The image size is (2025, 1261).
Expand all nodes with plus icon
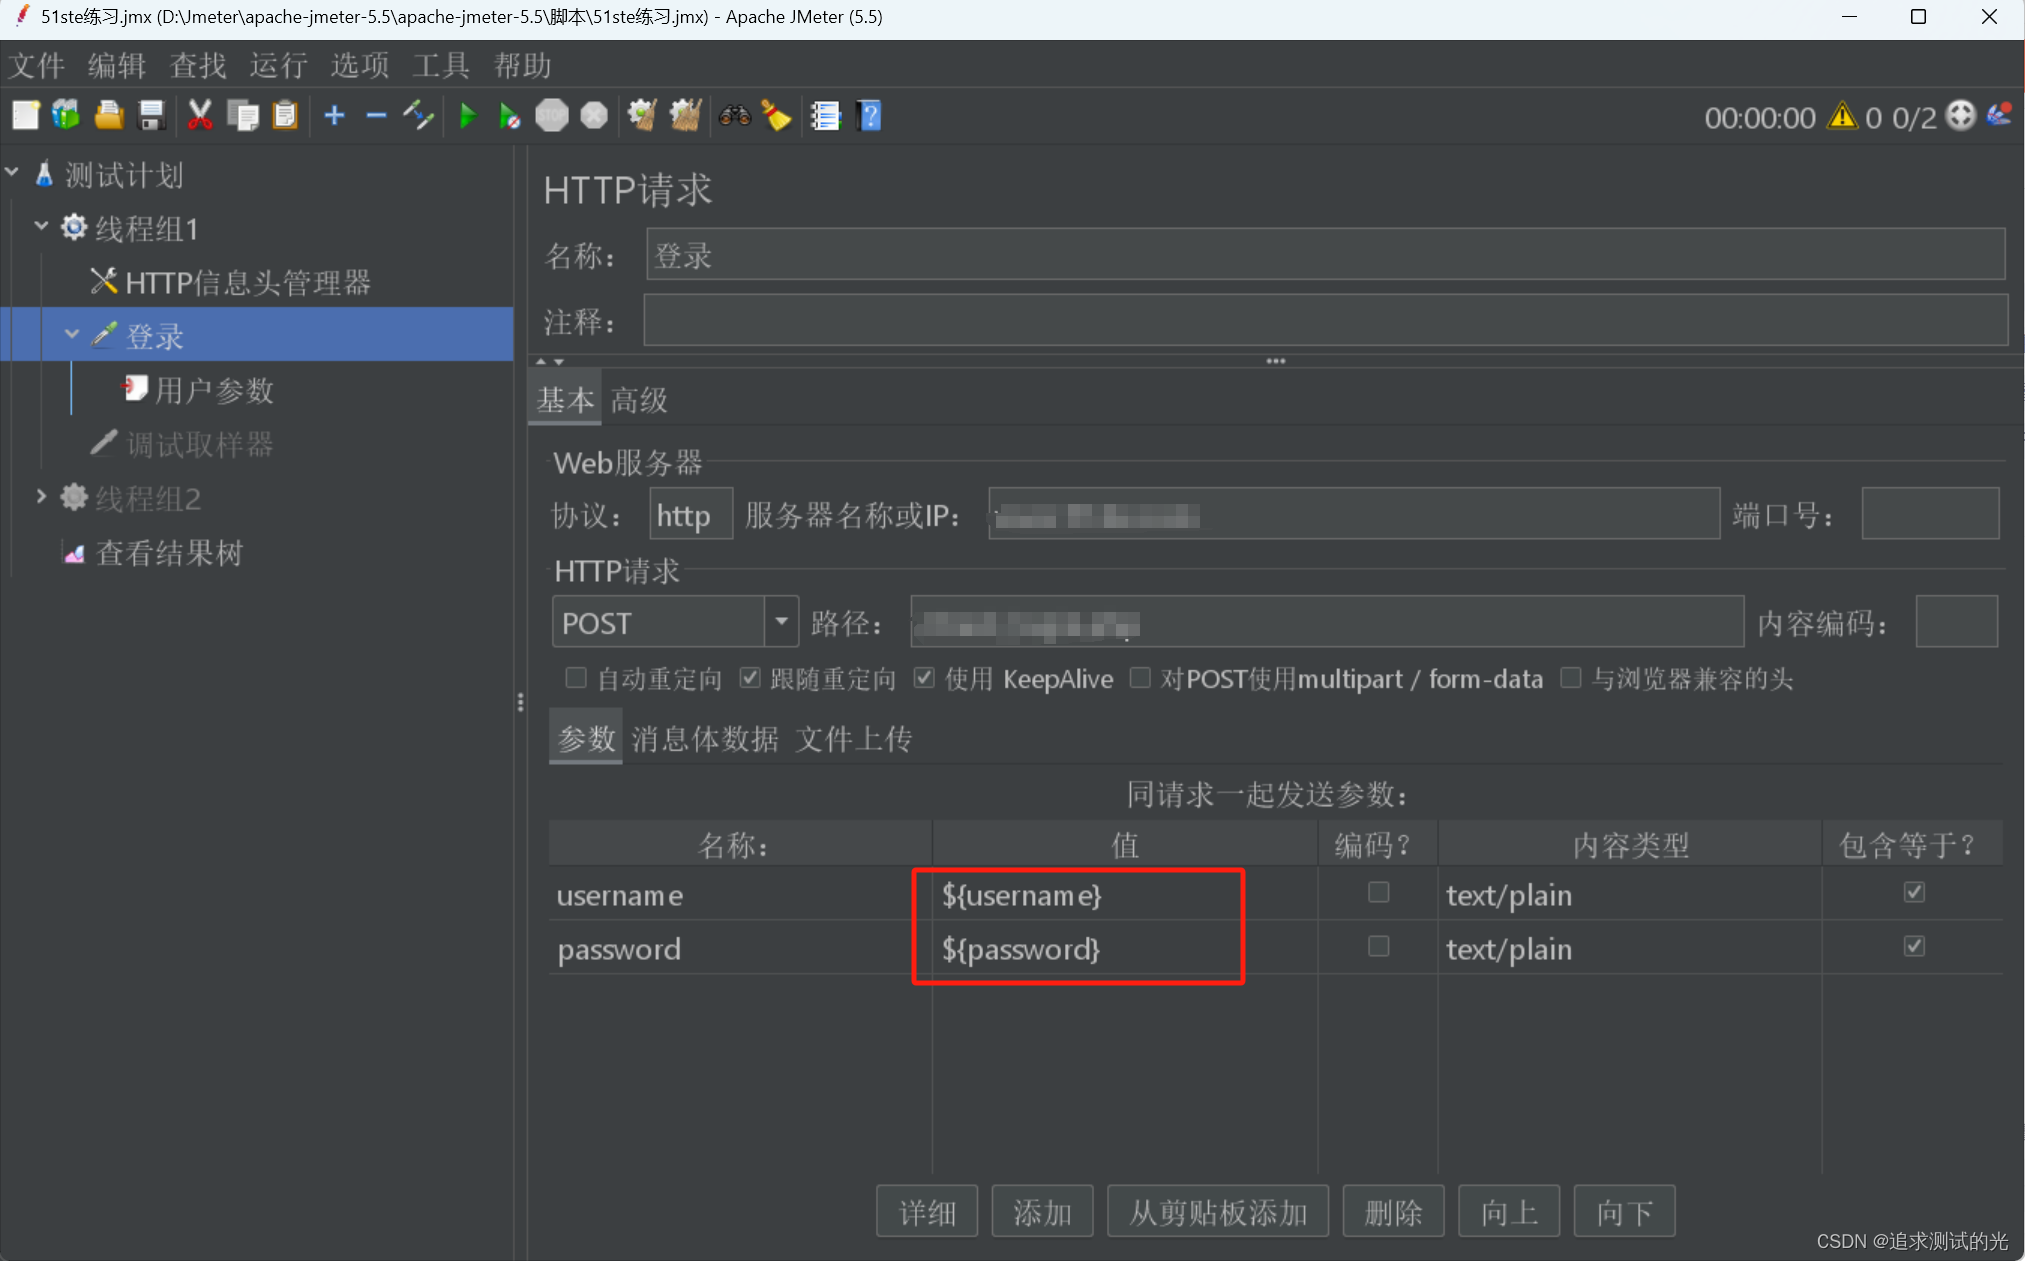tap(335, 116)
